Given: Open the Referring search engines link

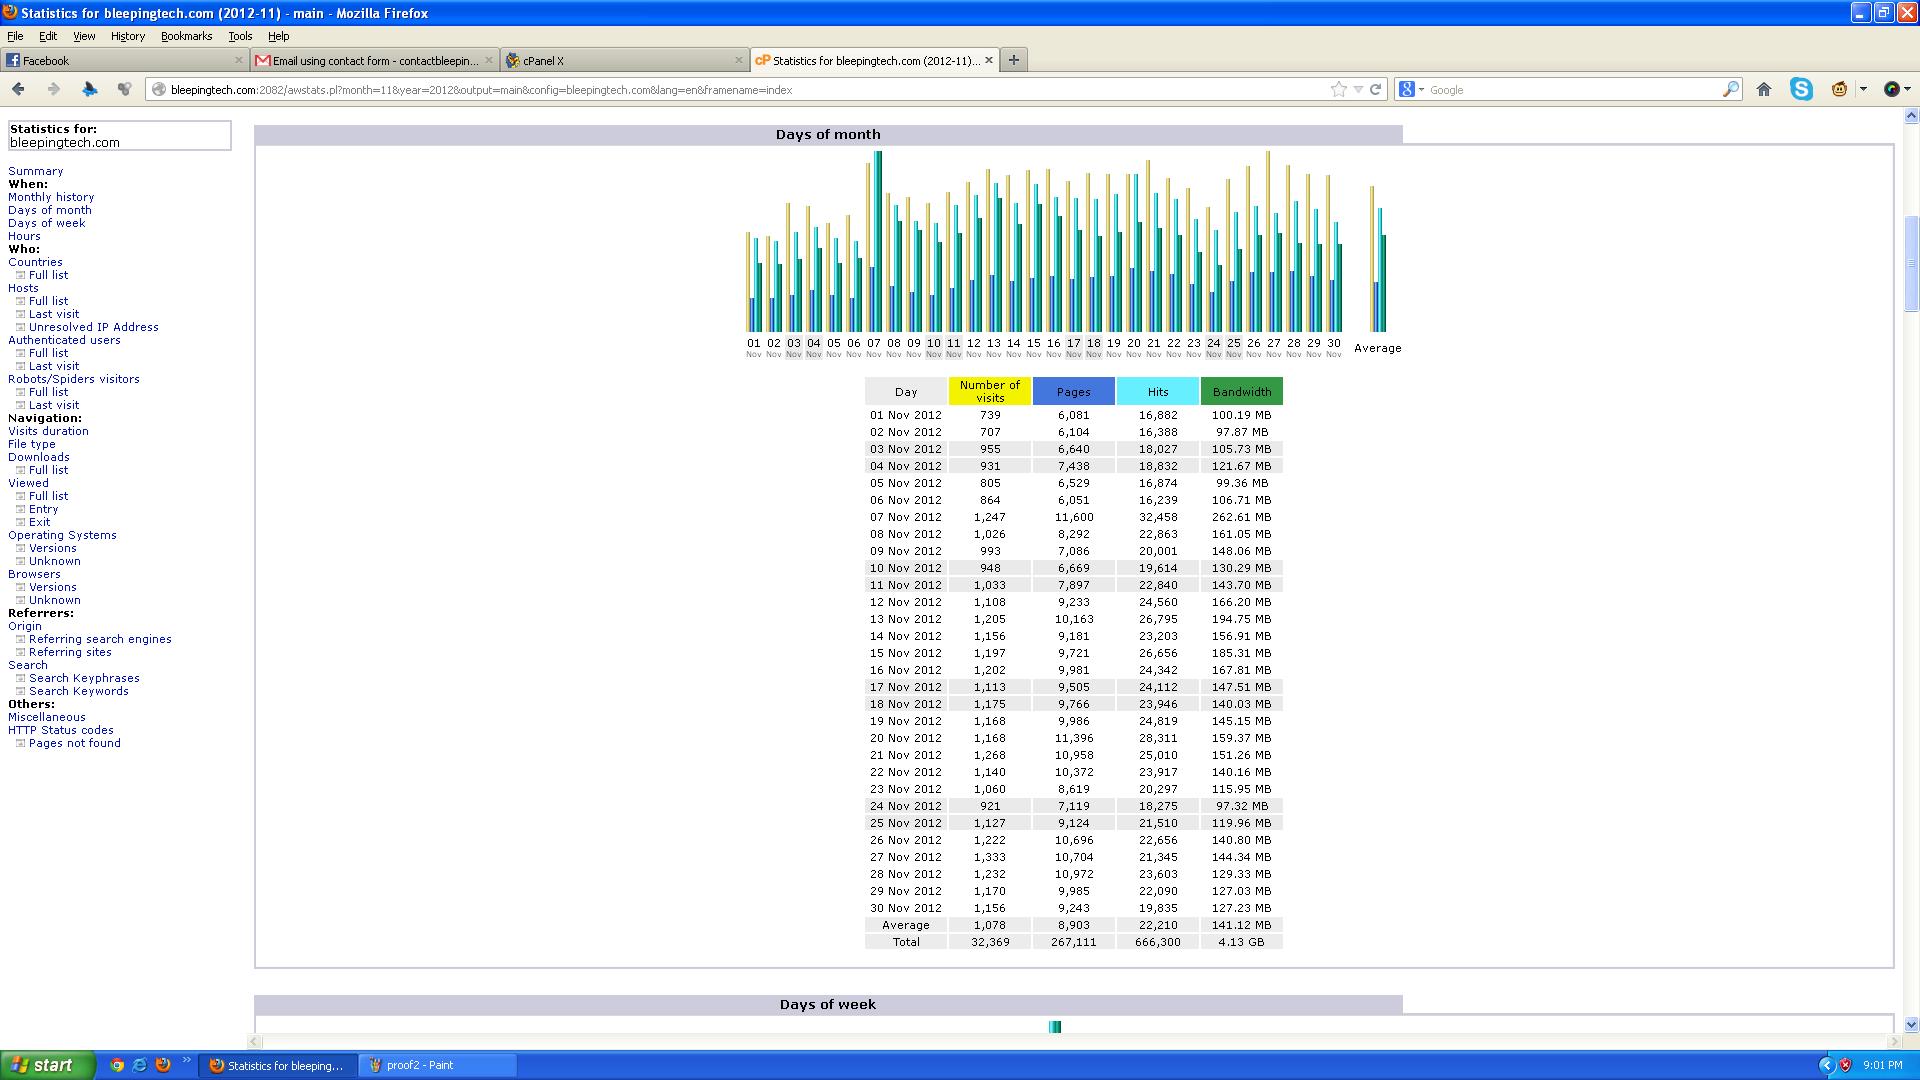Looking at the screenshot, I should (100, 639).
